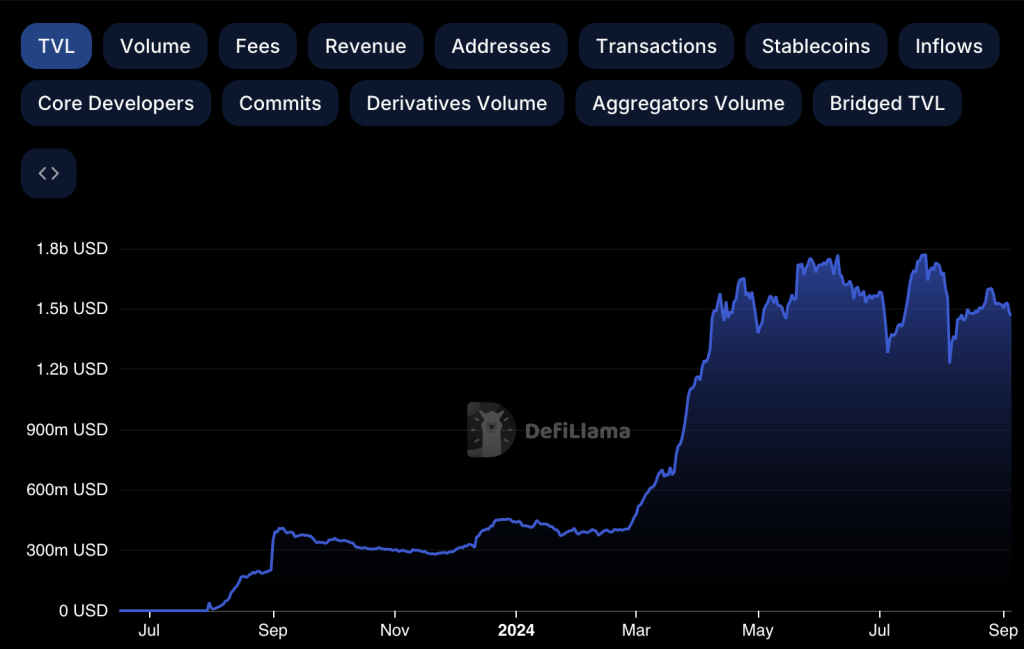1024x649 pixels.
Task: Click the embed code brackets icon
Action: (x=48, y=173)
